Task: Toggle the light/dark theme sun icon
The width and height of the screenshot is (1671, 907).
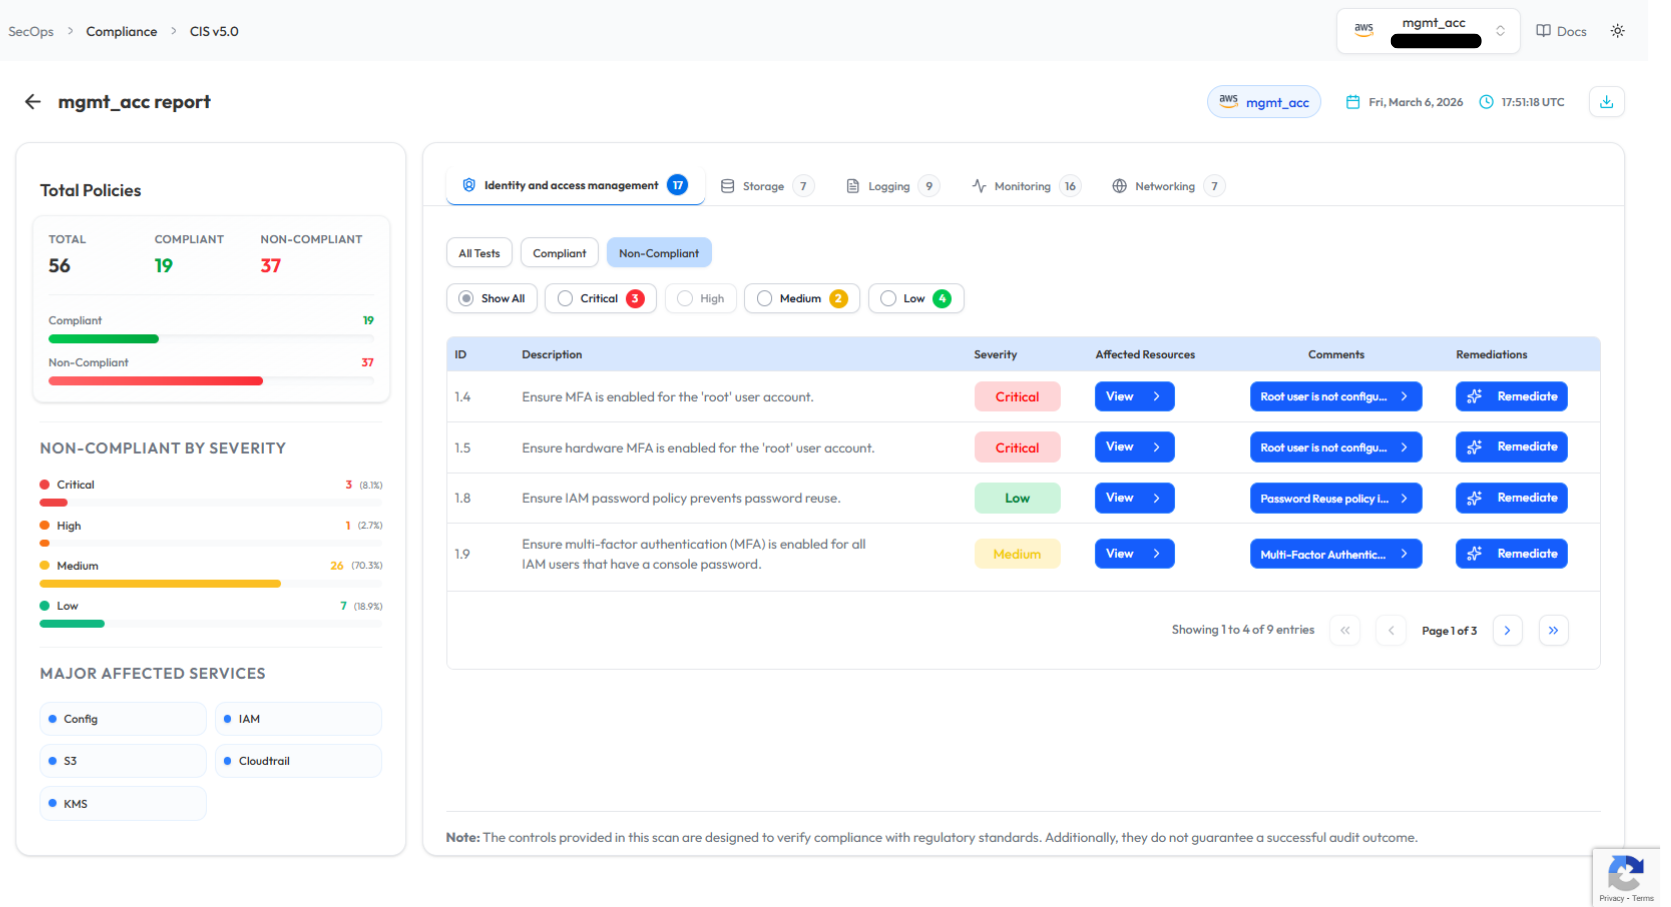Action: click(1617, 31)
